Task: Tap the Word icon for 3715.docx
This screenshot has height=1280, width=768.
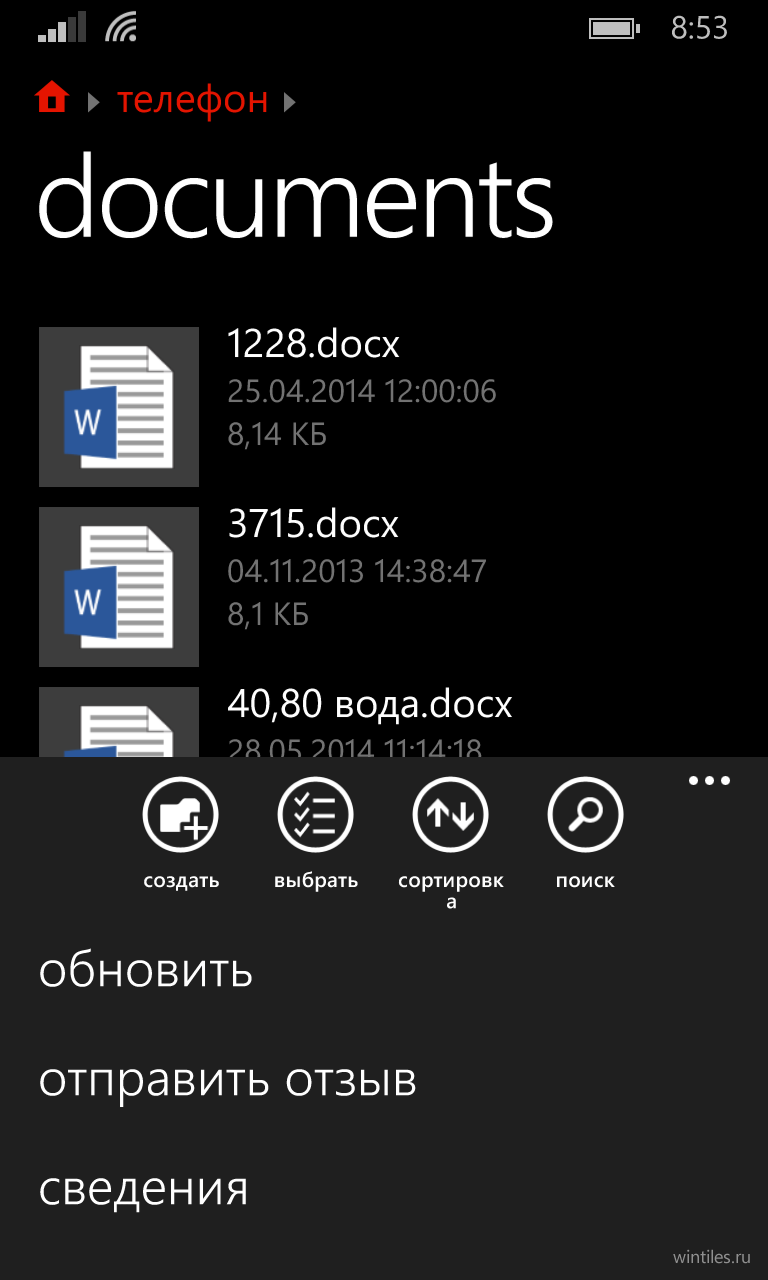Action: [x=119, y=587]
